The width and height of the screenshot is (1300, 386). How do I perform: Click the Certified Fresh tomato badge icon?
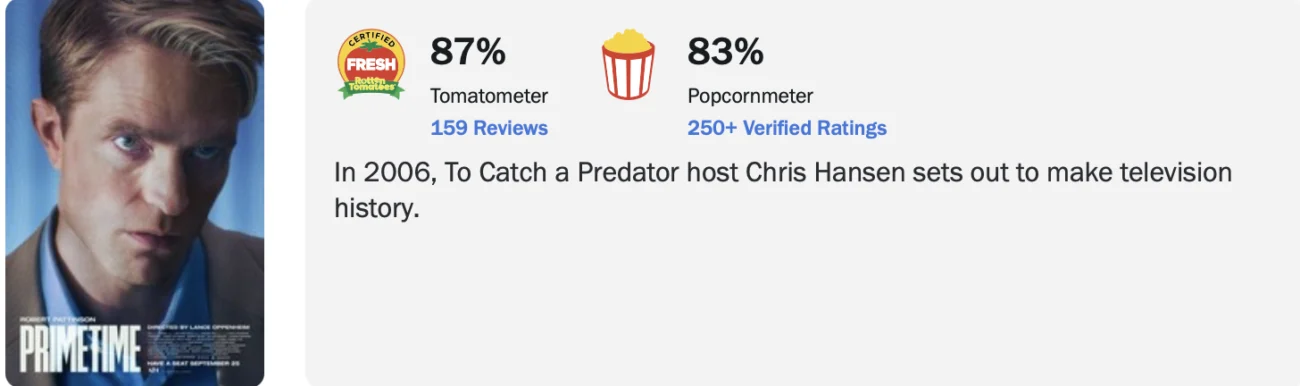[371, 64]
